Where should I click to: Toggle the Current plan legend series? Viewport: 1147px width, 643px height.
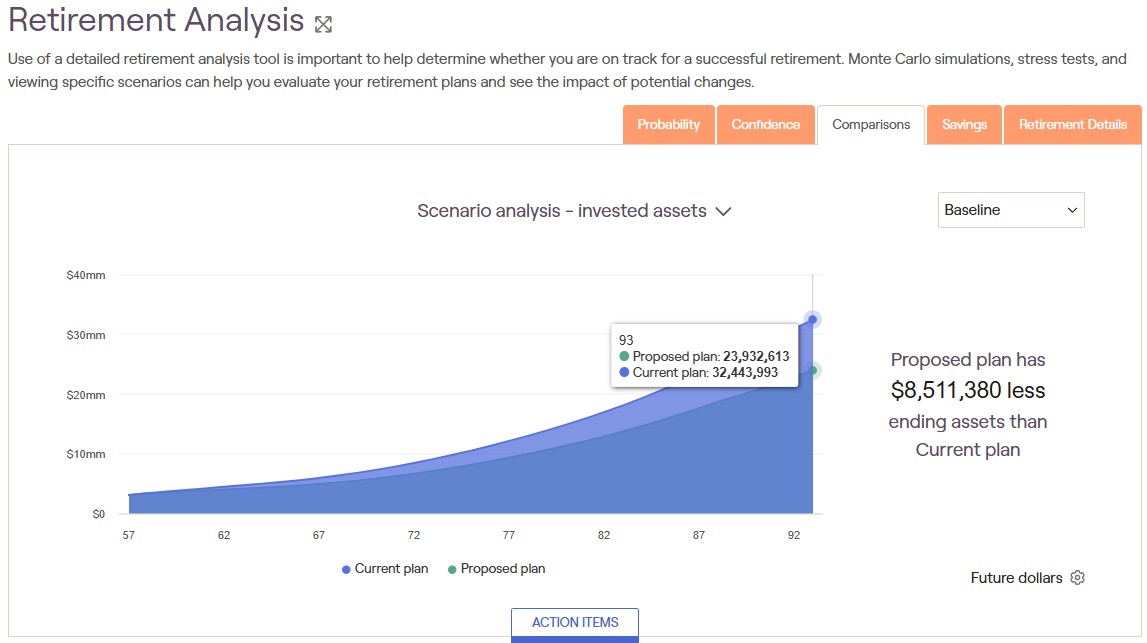click(x=385, y=569)
